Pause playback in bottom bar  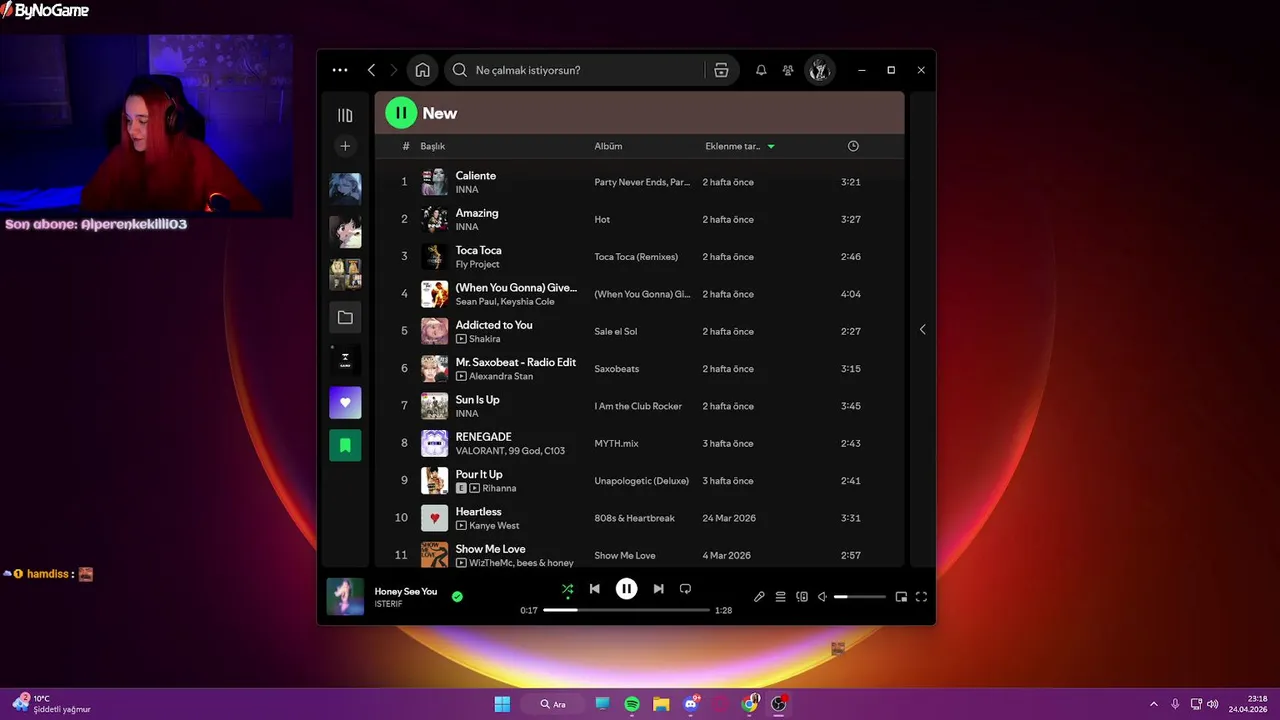tap(626, 589)
